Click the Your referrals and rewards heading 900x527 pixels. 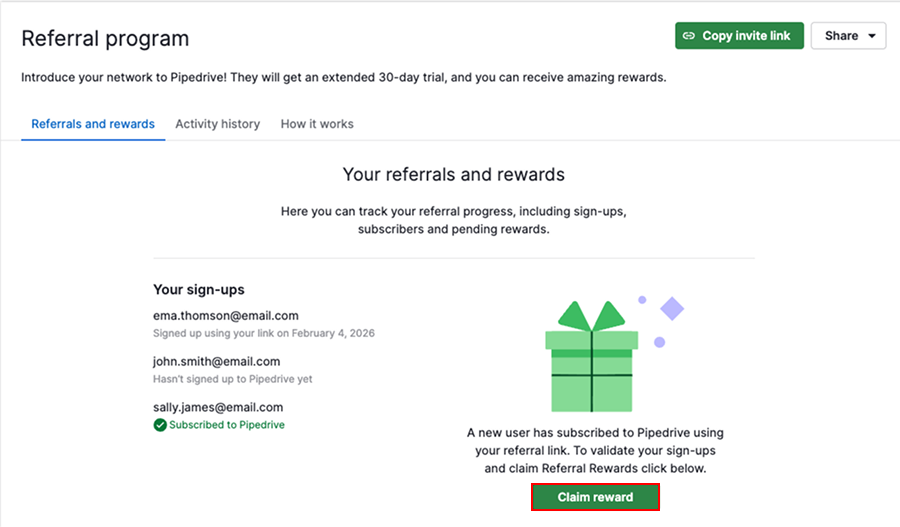[453, 175]
